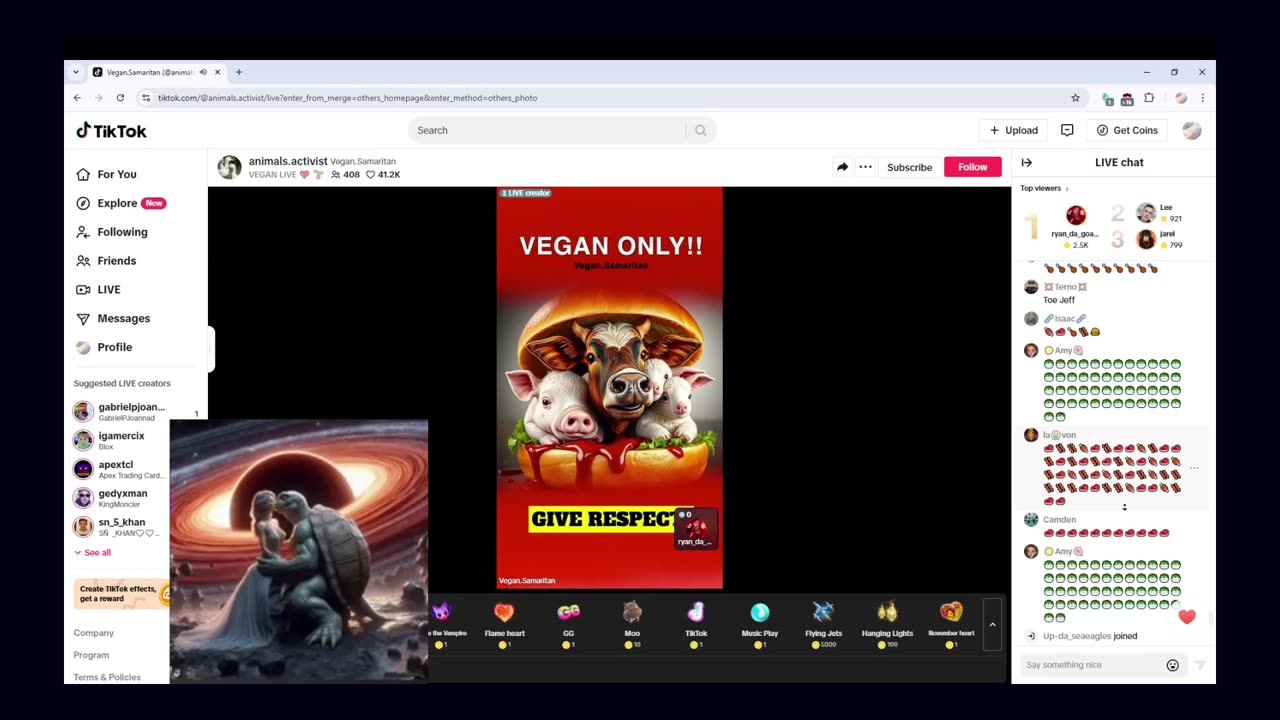Click the Get Coins button
1280x720 pixels.
pyautogui.click(x=1127, y=130)
